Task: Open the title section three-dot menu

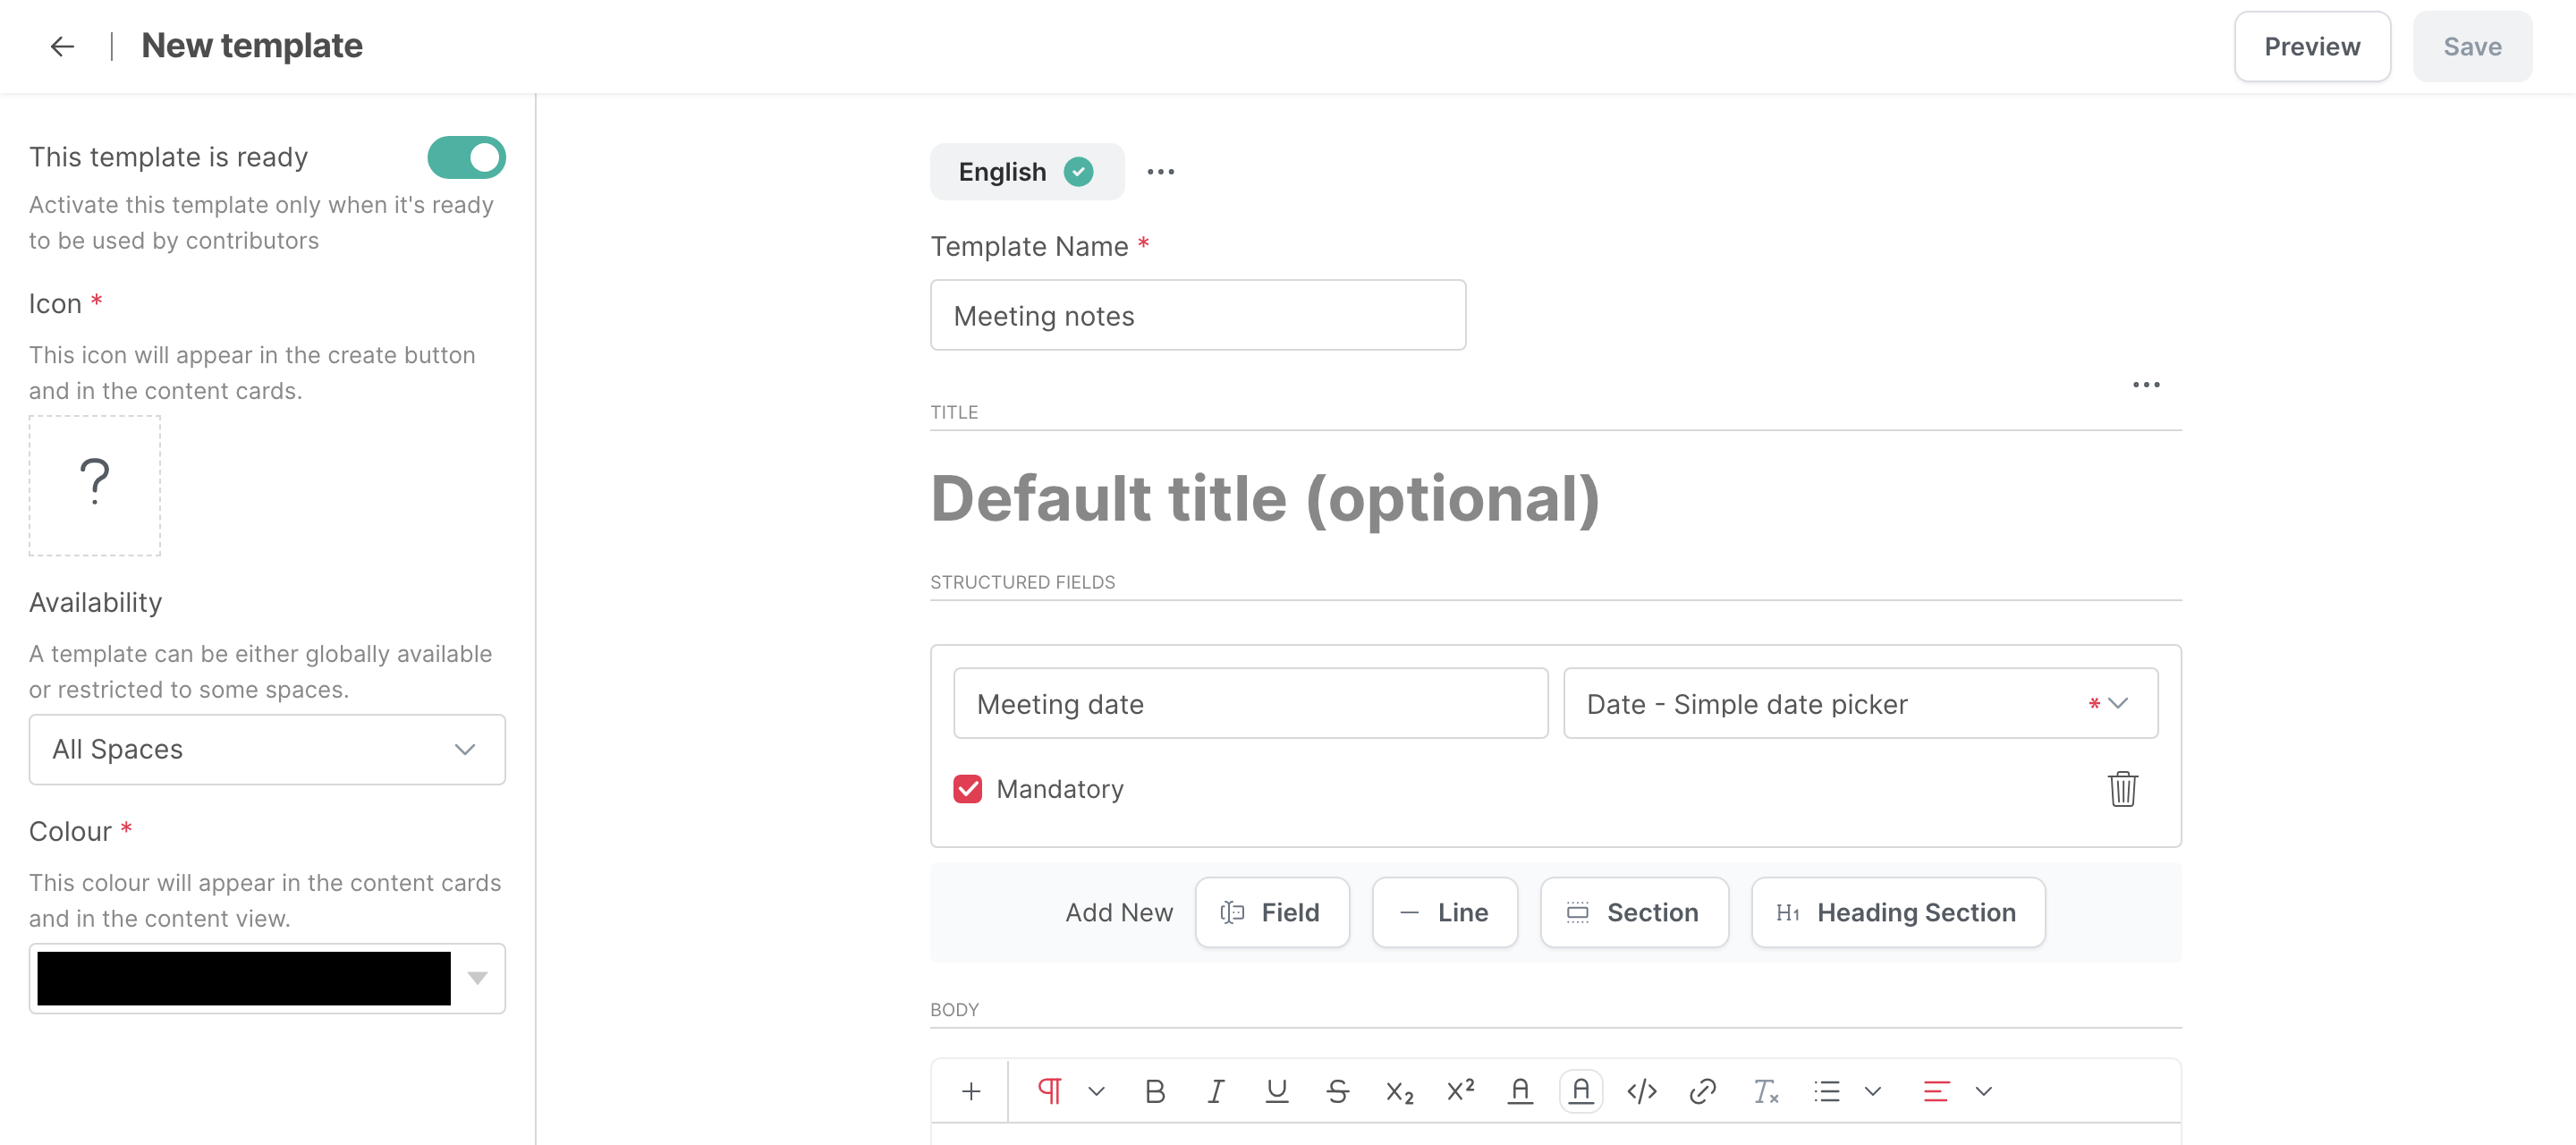Action: pos(2146,385)
